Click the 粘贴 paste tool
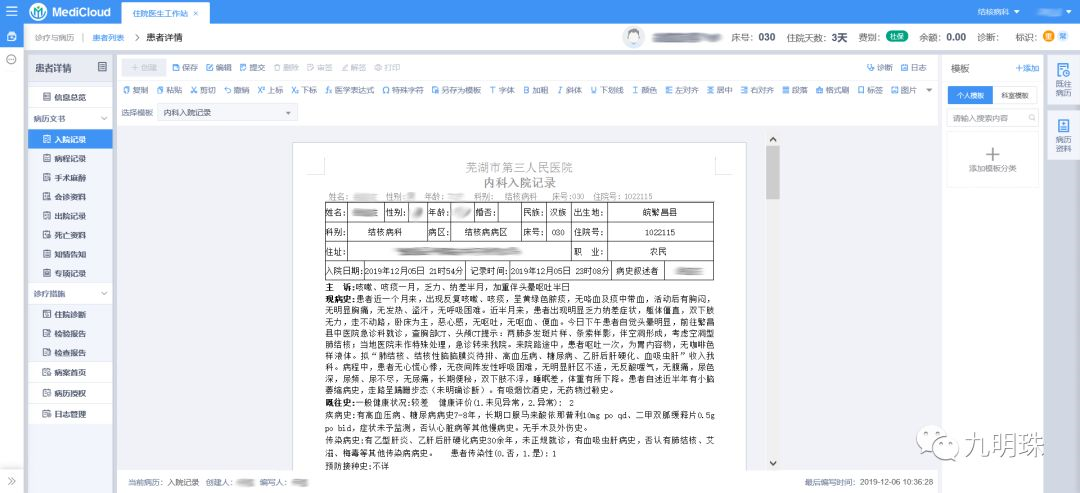Viewport: 1080px width, 493px height. click(x=169, y=90)
